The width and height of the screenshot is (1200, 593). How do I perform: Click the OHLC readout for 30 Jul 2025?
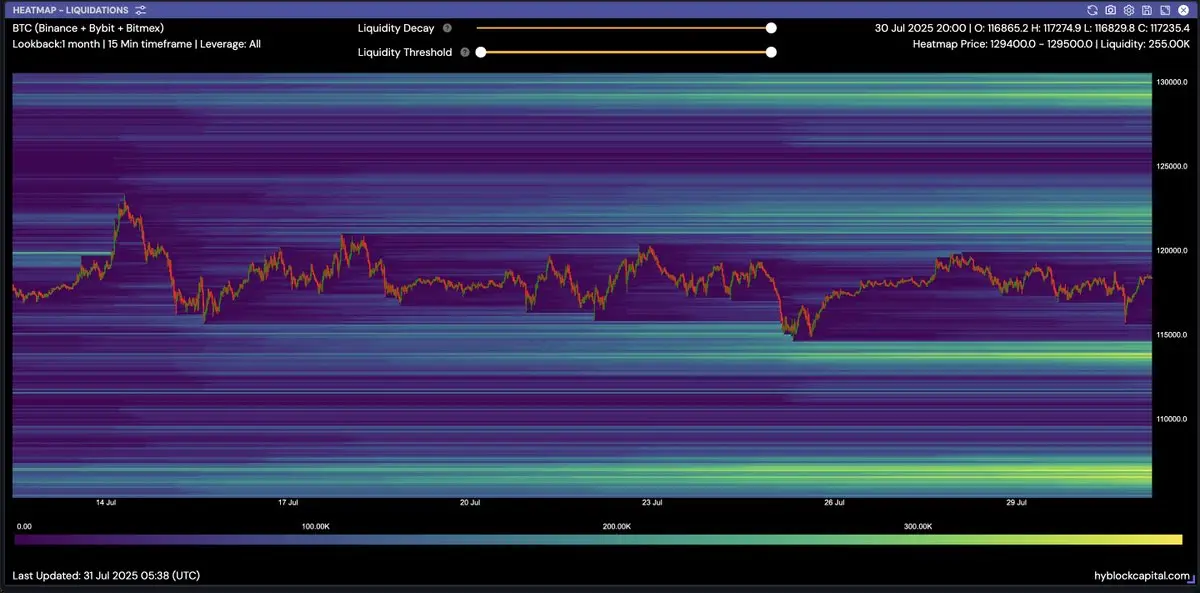click(1032, 29)
